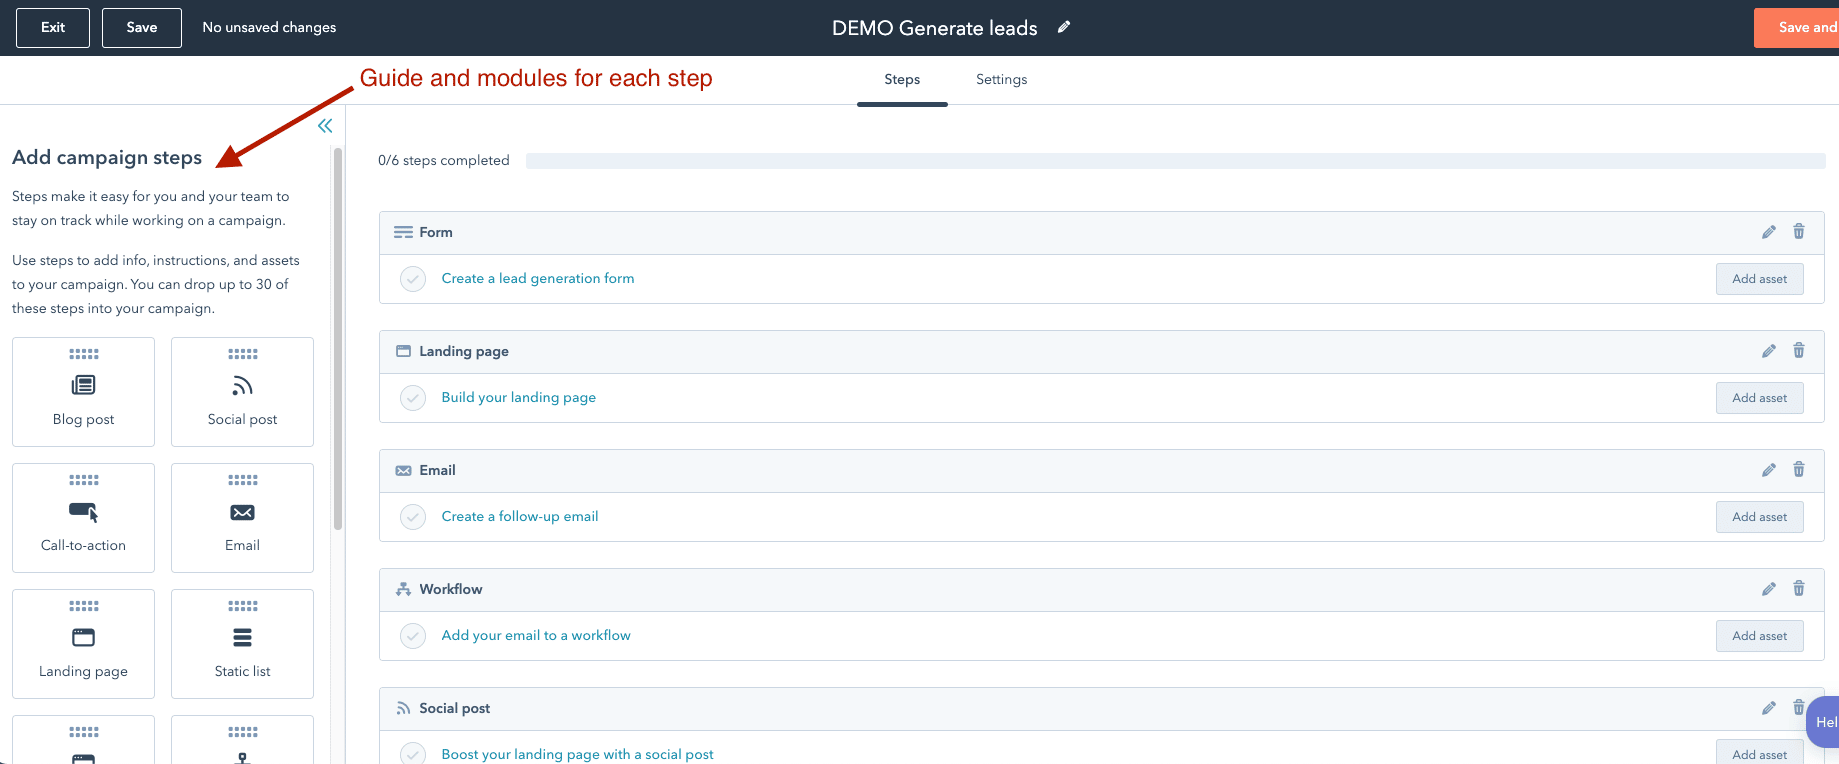Delete the Landing page step

coord(1798,351)
